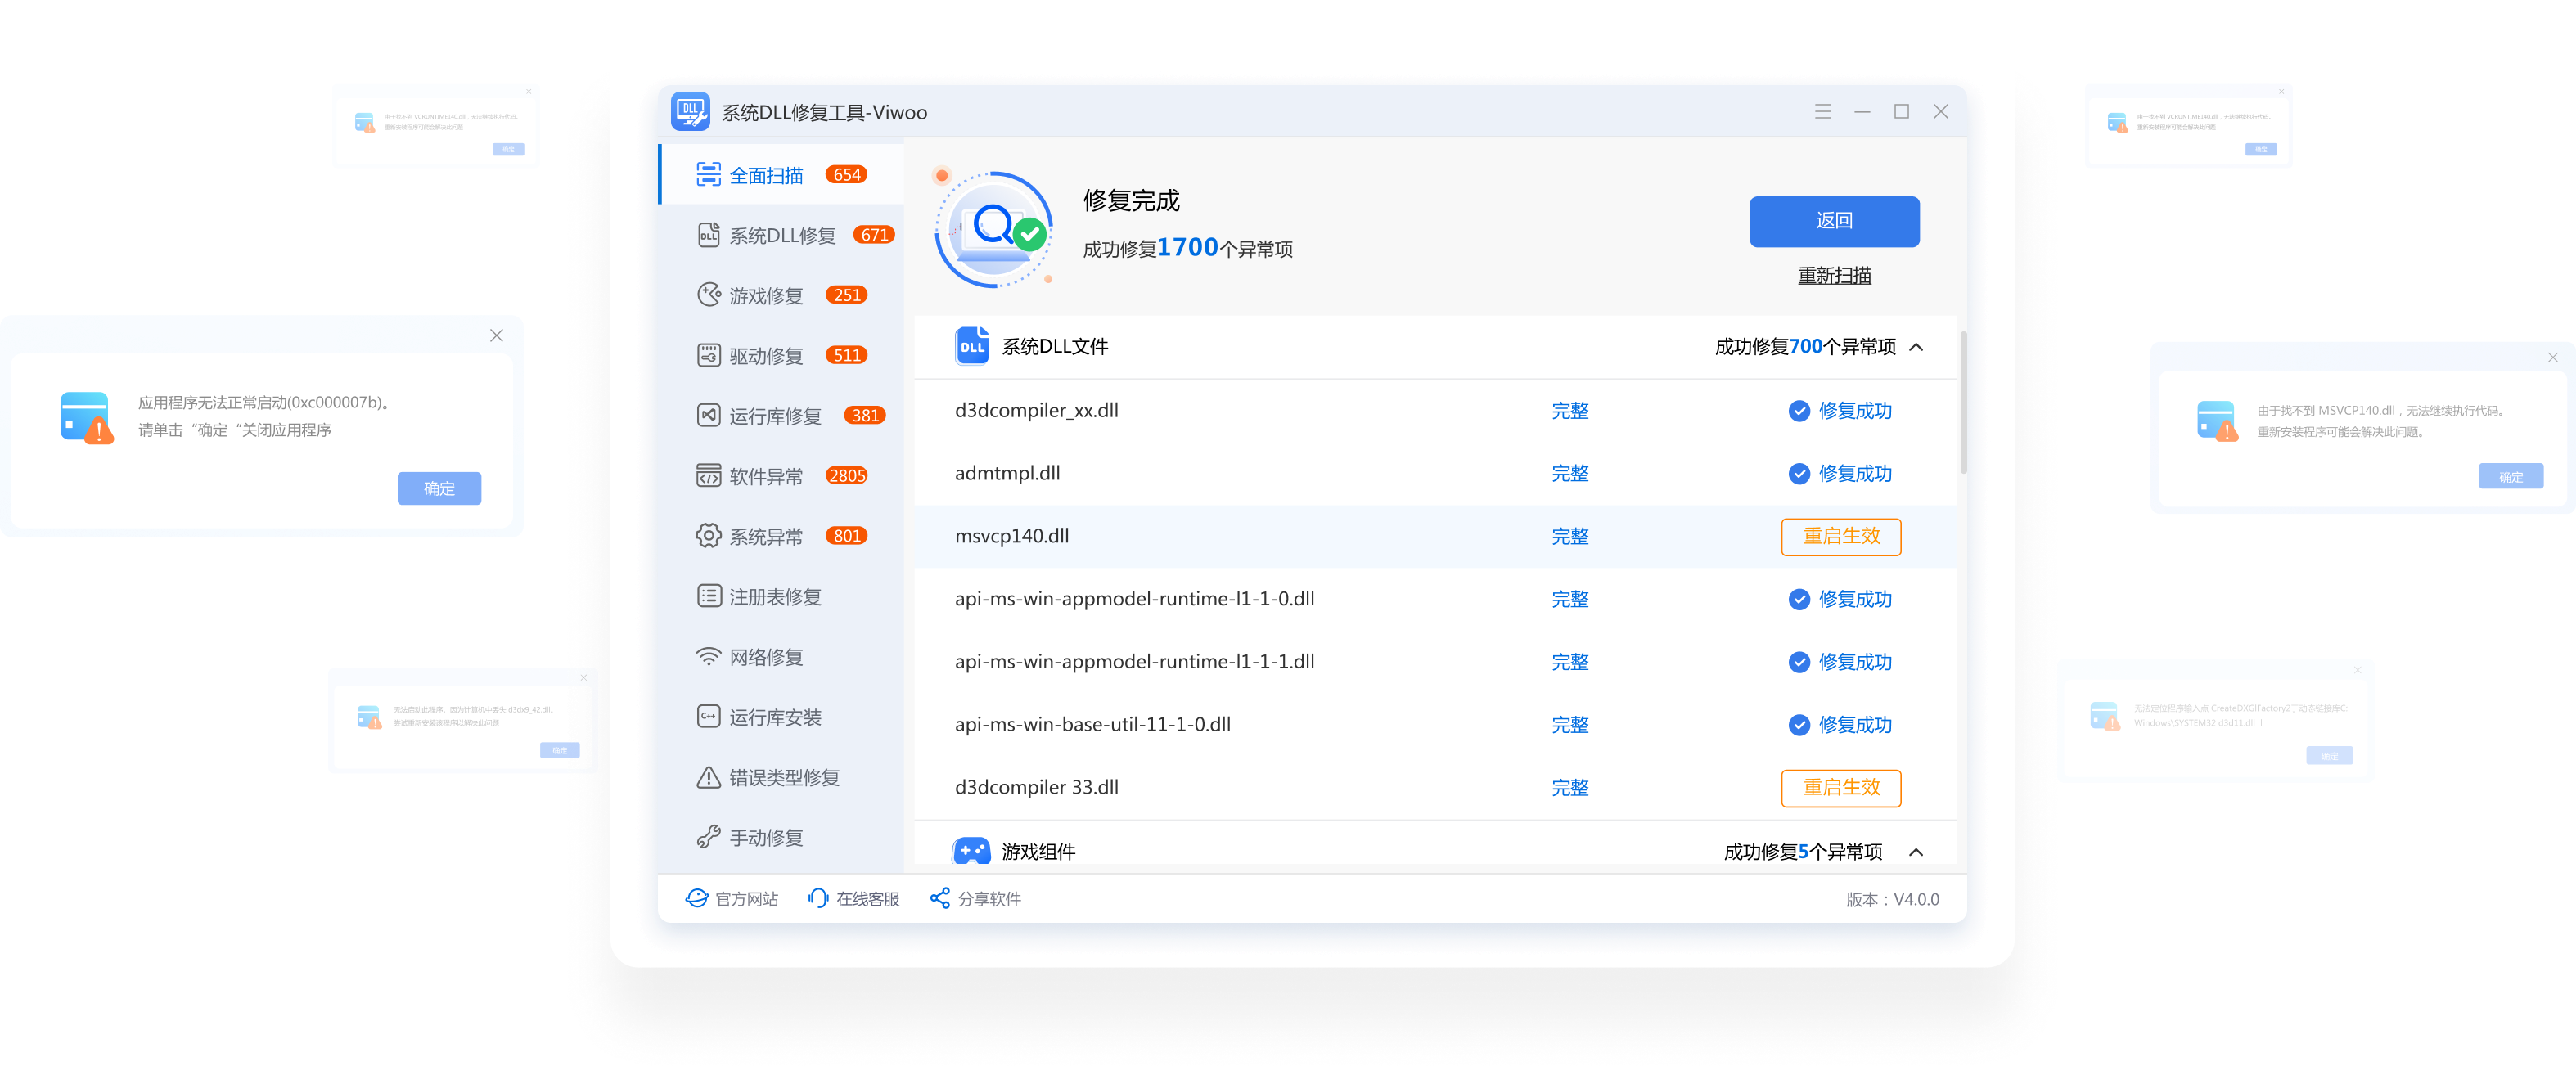The height and width of the screenshot is (1075, 2576).
Task: Click the 系统异常 gear sidebar icon
Action: 708,536
